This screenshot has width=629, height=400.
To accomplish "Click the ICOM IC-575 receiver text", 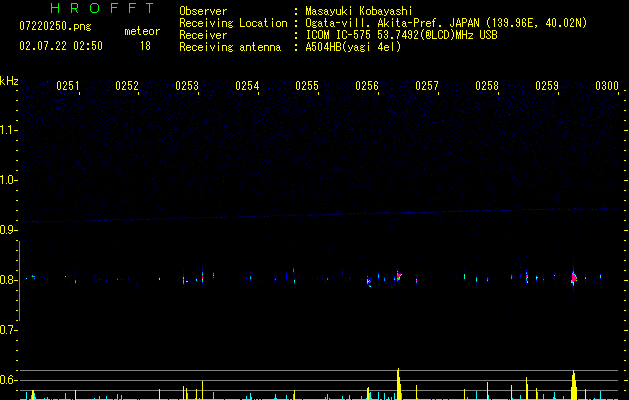I will (401, 35).
